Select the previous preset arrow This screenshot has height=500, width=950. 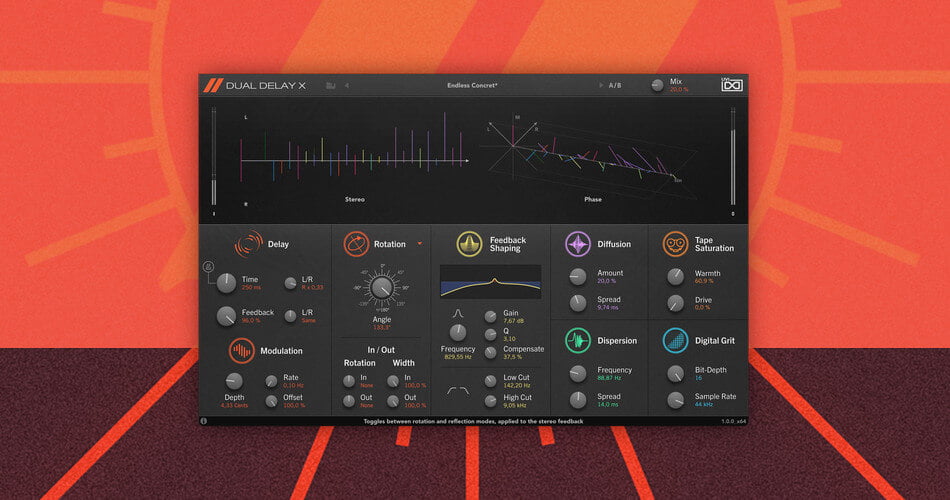[346, 85]
